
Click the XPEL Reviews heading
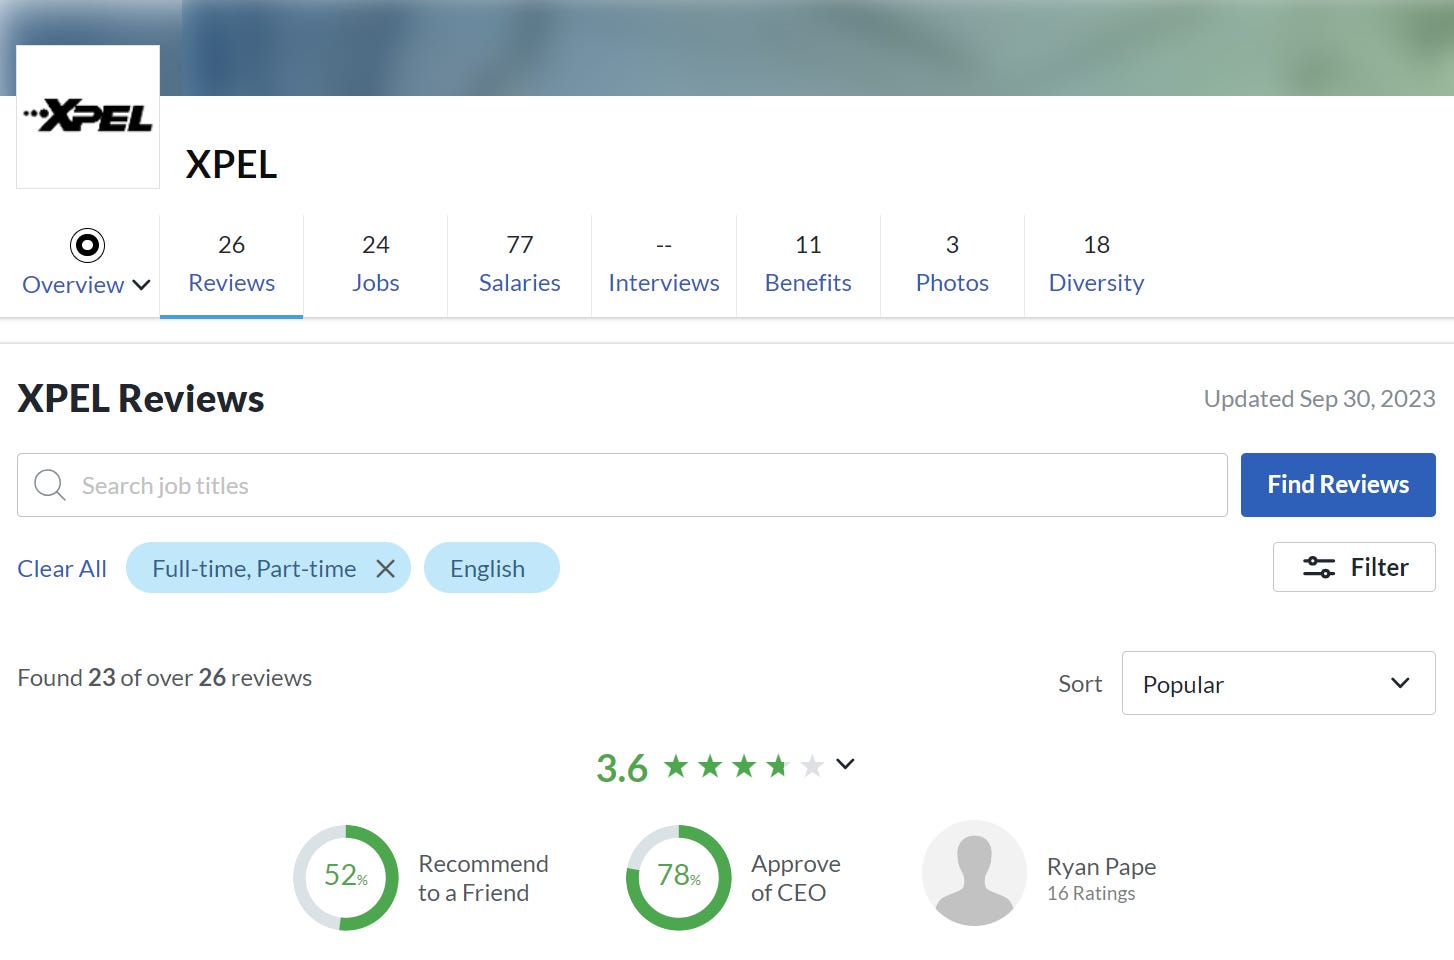coord(141,398)
